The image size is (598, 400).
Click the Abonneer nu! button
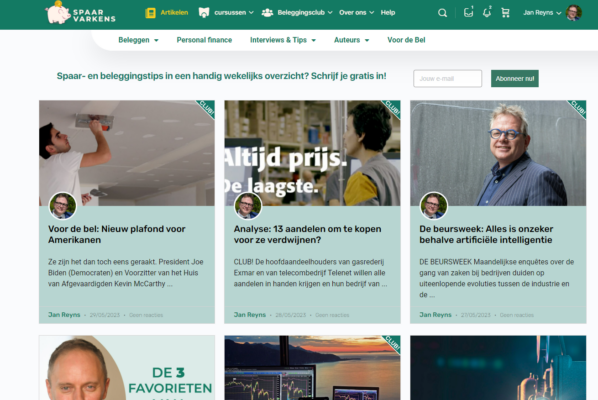tap(515, 79)
